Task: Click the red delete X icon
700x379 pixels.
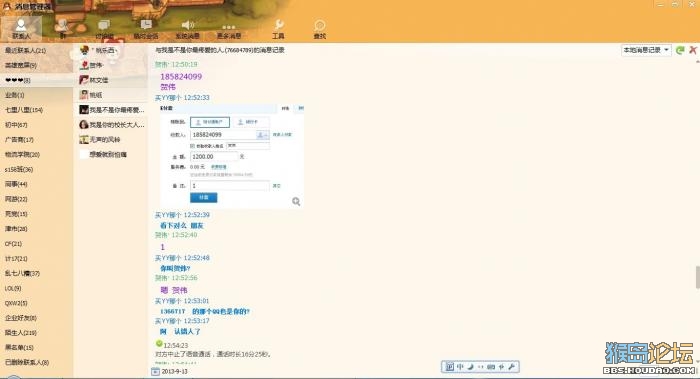Action: coord(693,50)
